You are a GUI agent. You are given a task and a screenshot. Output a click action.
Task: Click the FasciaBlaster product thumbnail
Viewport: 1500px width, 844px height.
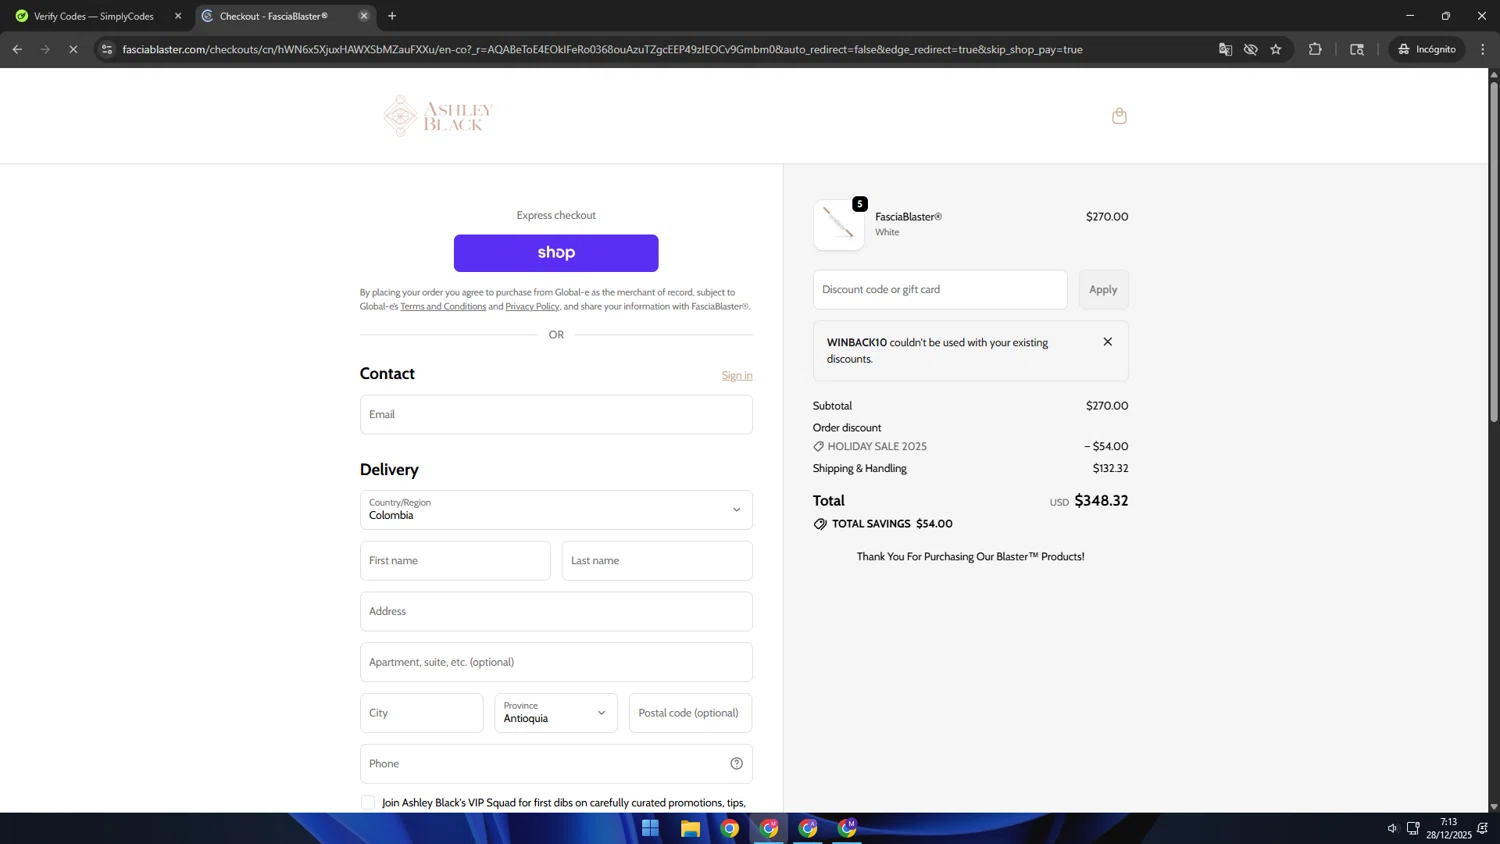point(839,225)
